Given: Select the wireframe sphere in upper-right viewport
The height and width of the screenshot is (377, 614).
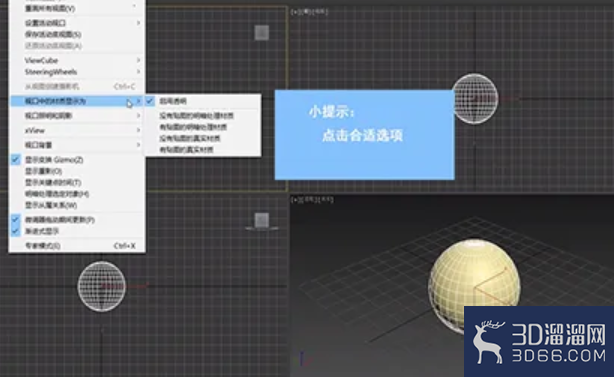Looking at the screenshot, I should click(475, 99).
